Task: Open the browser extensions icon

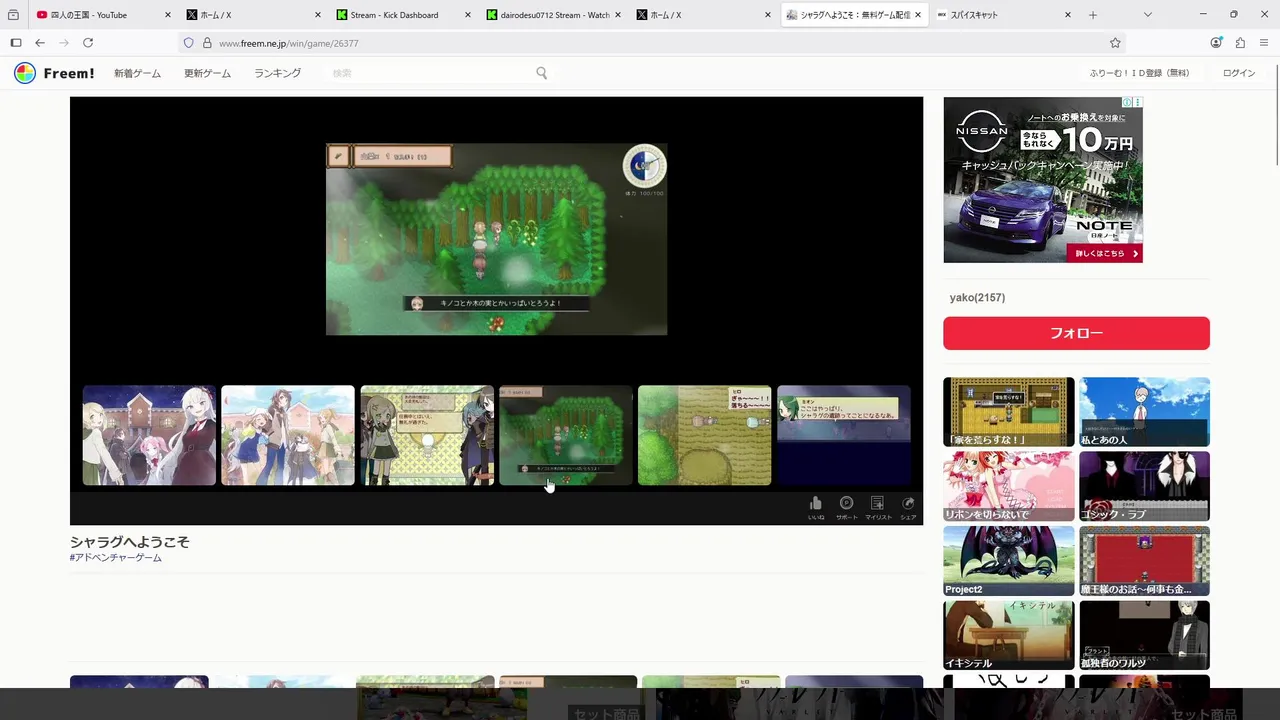Action: [1240, 43]
